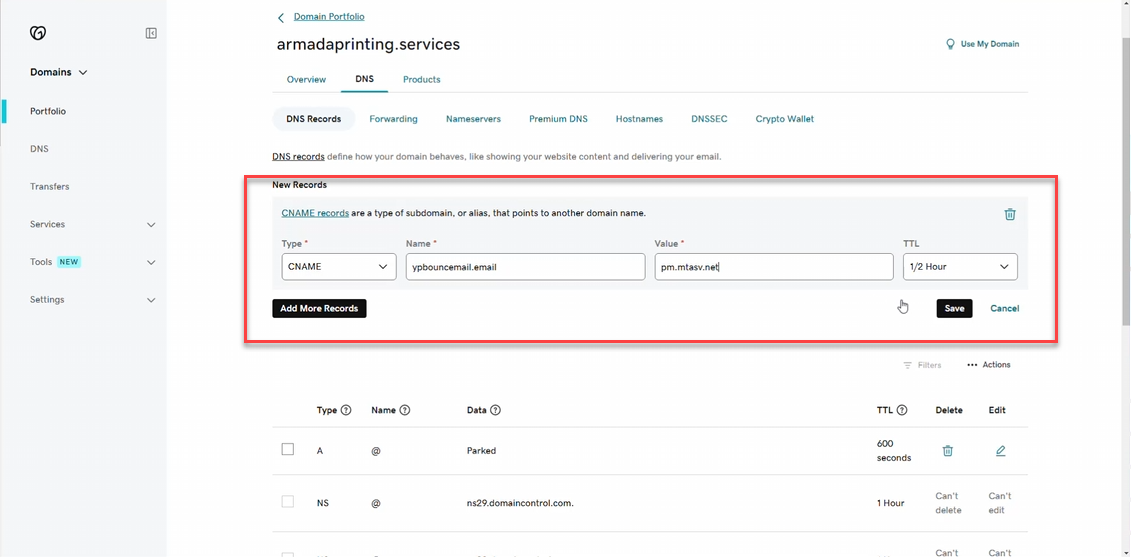Image resolution: width=1131 pixels, height=557 pixels.
Task: Open the Premium DNS sub-tab
Action: click(x=558, y=119)
